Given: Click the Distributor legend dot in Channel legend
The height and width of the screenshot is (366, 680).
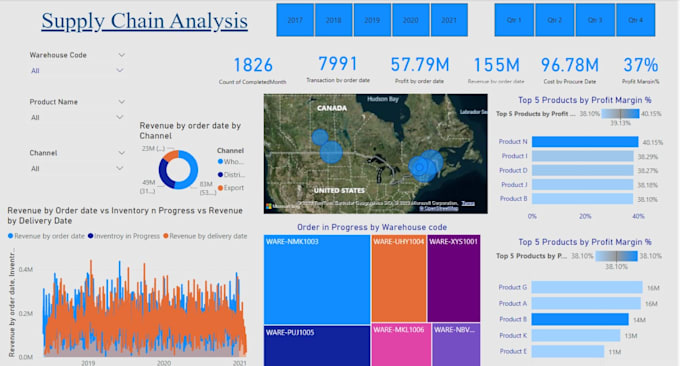Looking at the screenshot, I should pyautogui.click(x=220, y=175).
